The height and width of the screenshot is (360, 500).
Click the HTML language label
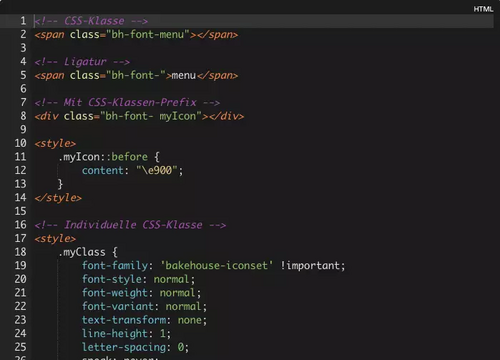tap(483, 9)
